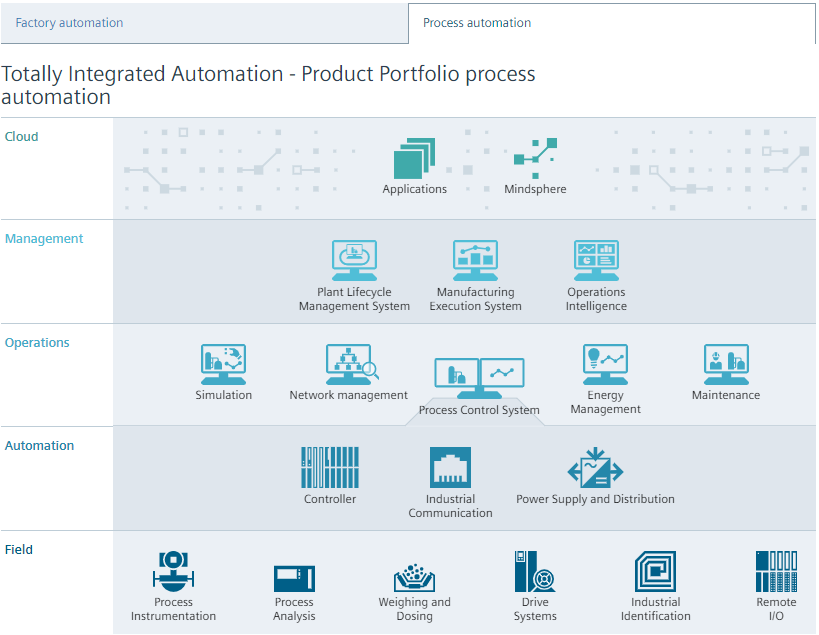819x635 pixels.
Task: Open the Industrial Communication icon
Action: click(x=450, y=468)
